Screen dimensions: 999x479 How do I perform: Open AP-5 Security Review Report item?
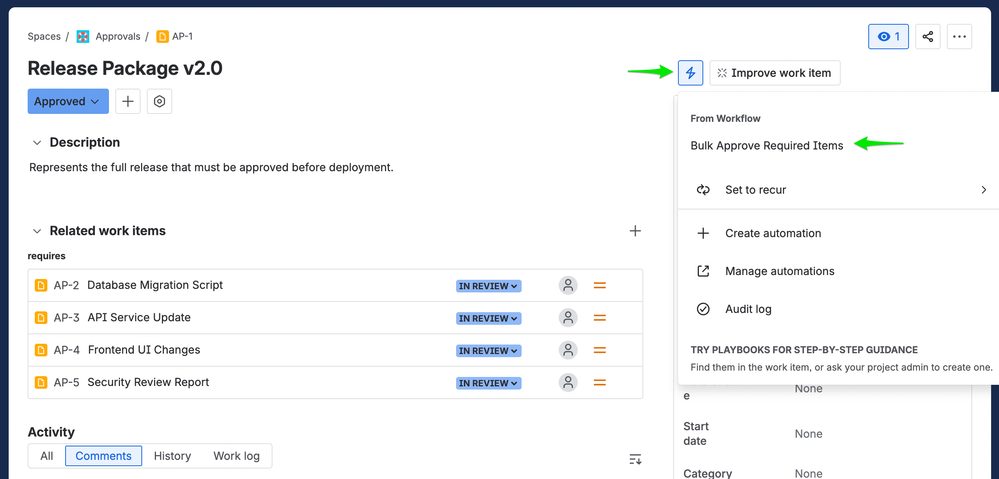pyautogui.click(x=147, y=382)
